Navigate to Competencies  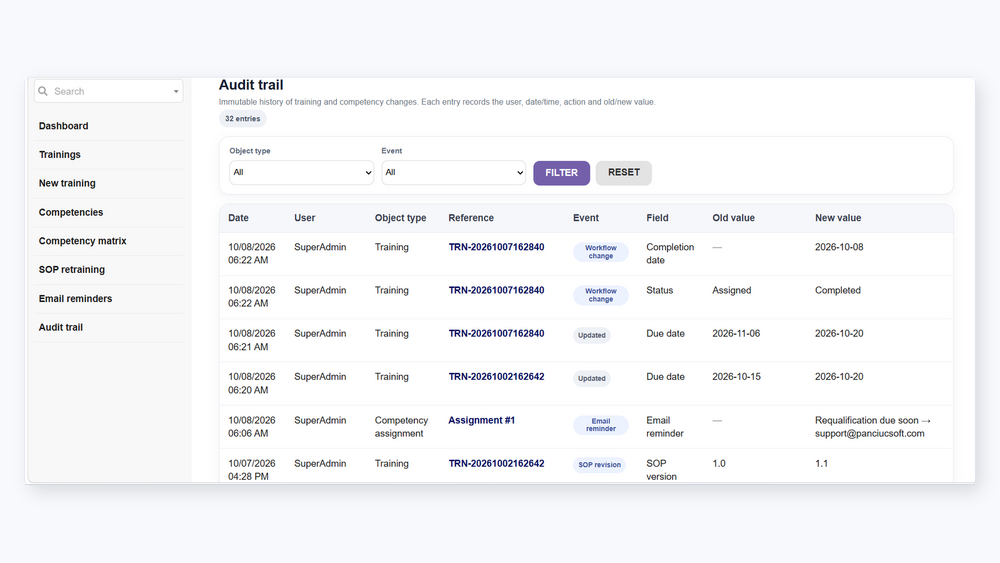coord(71,212)
